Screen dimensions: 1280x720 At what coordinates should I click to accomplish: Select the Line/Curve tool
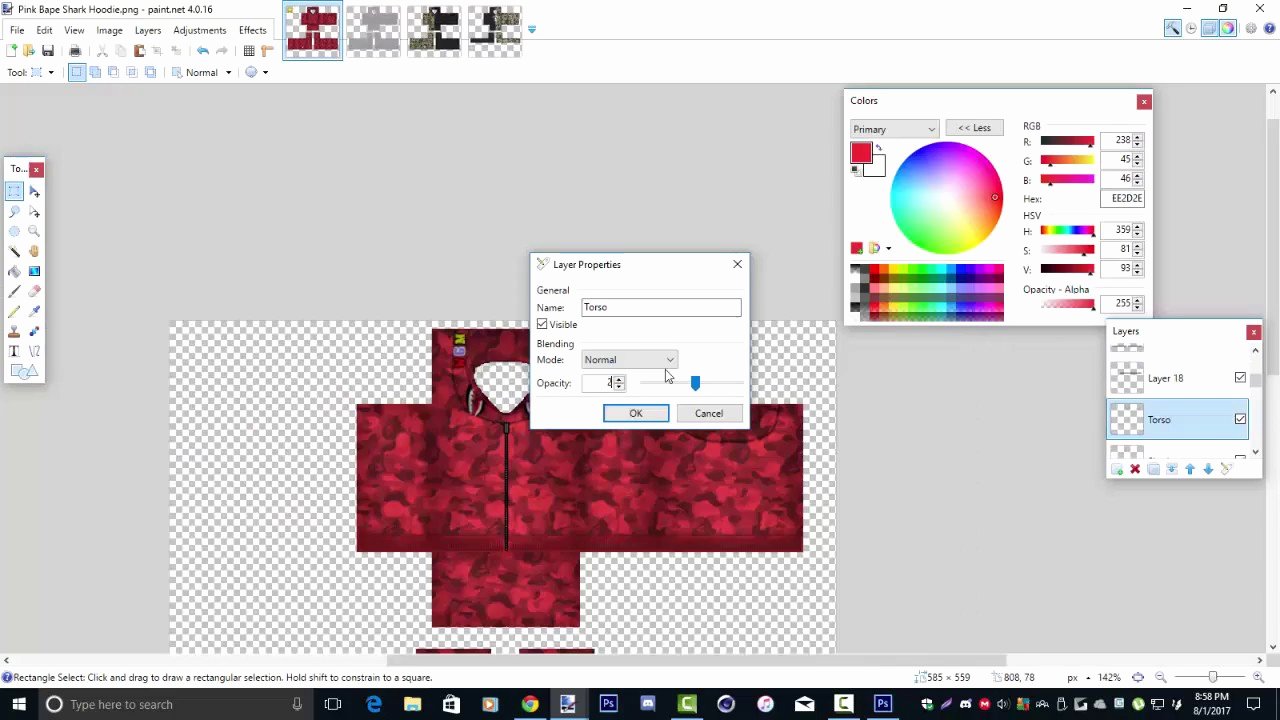coord(34,351)
